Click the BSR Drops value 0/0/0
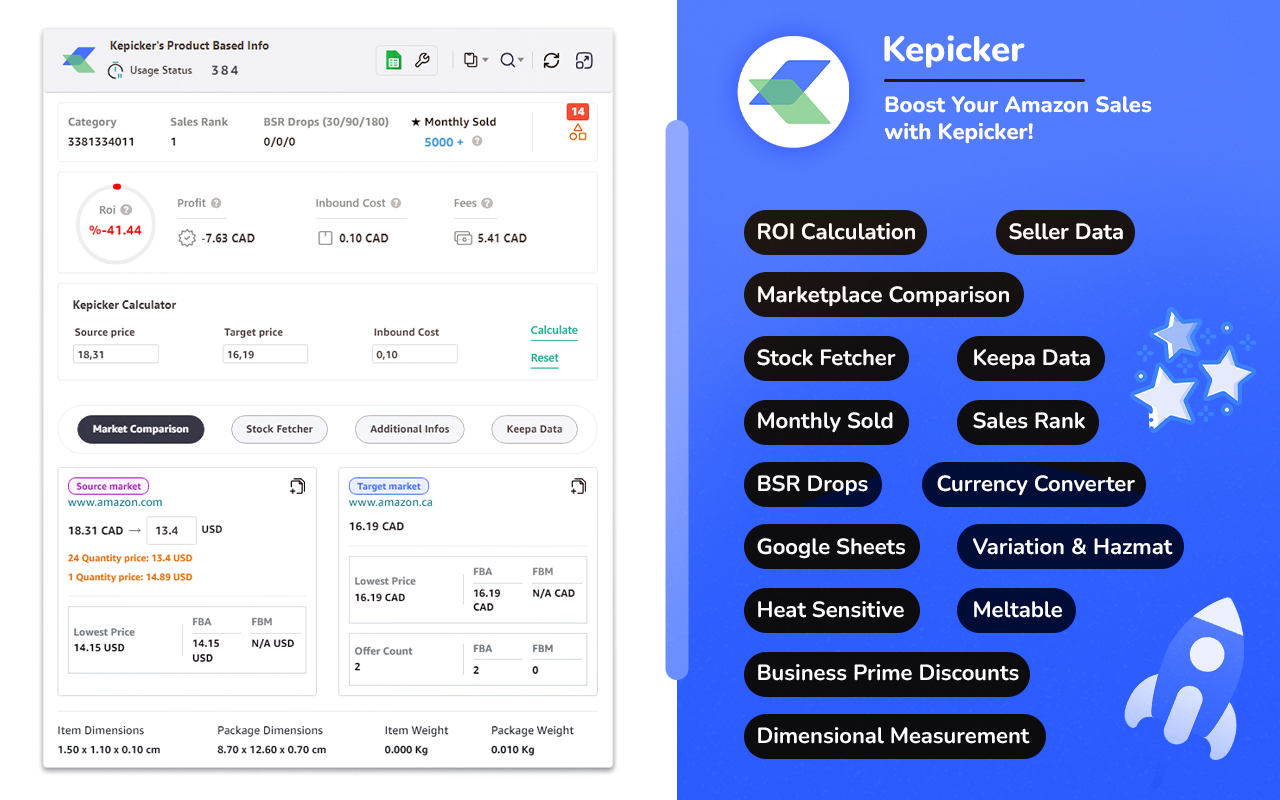This screenshot has width=1280, height=800. 279,142
